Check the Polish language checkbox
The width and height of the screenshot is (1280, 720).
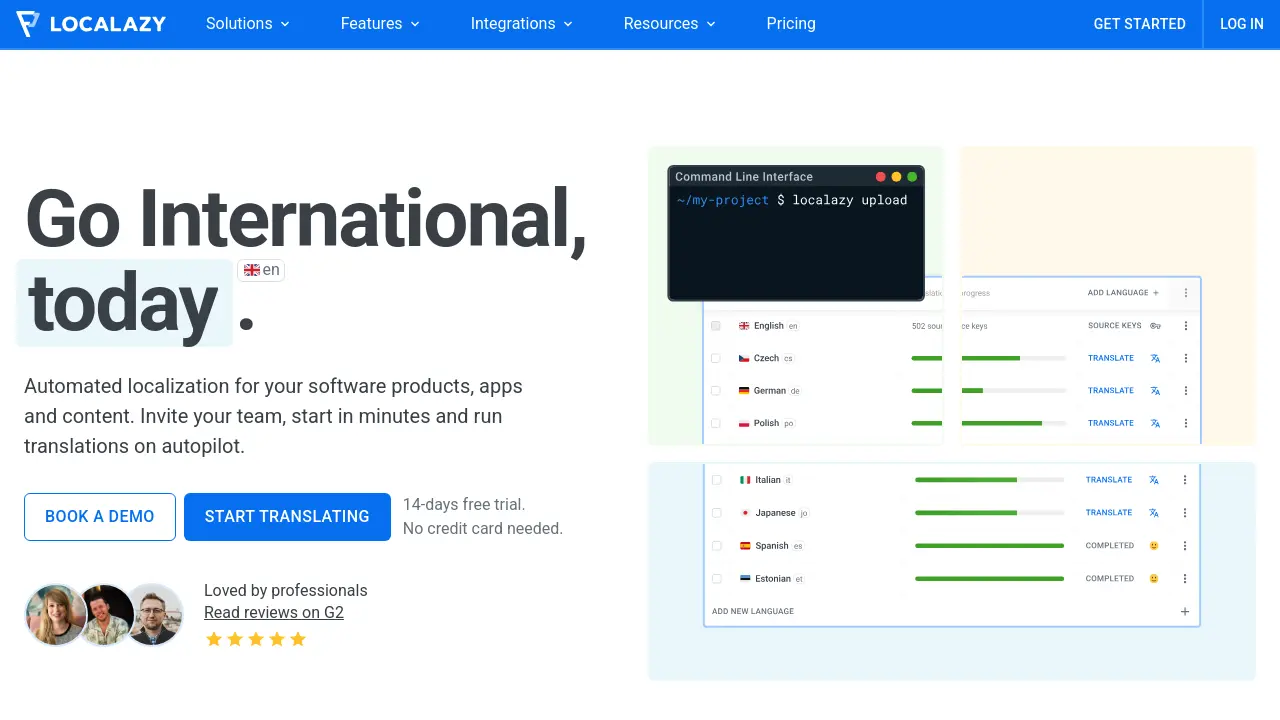715,423
